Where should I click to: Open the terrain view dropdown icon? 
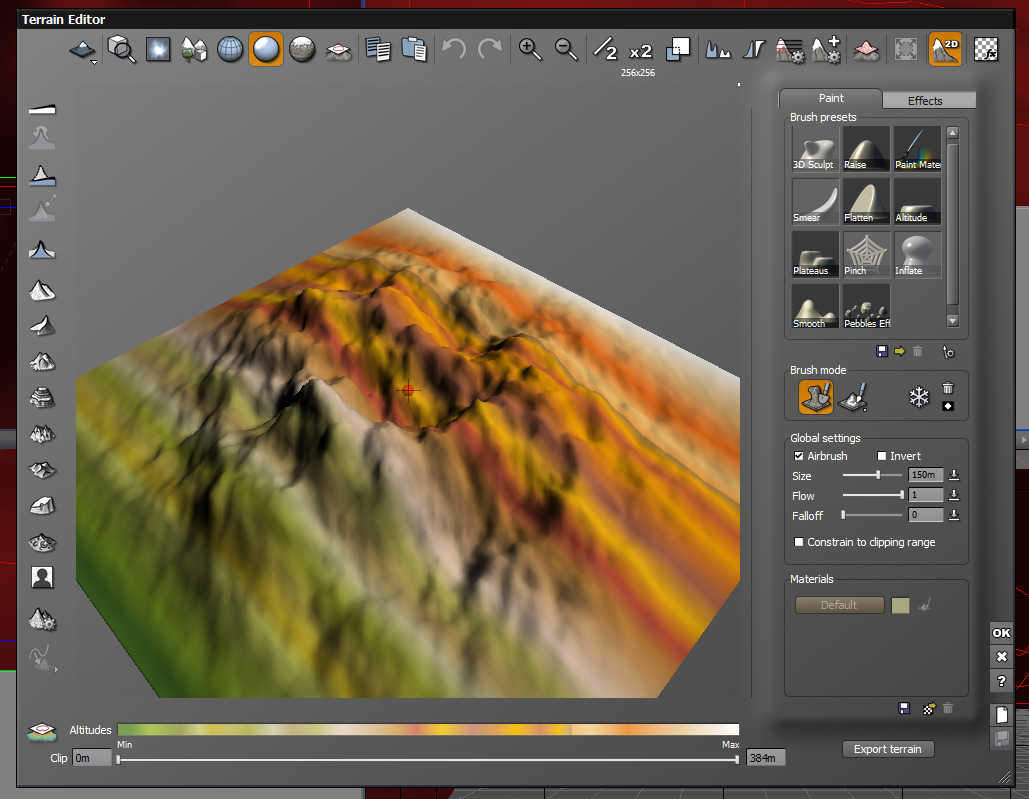click(x=83, y=51)
